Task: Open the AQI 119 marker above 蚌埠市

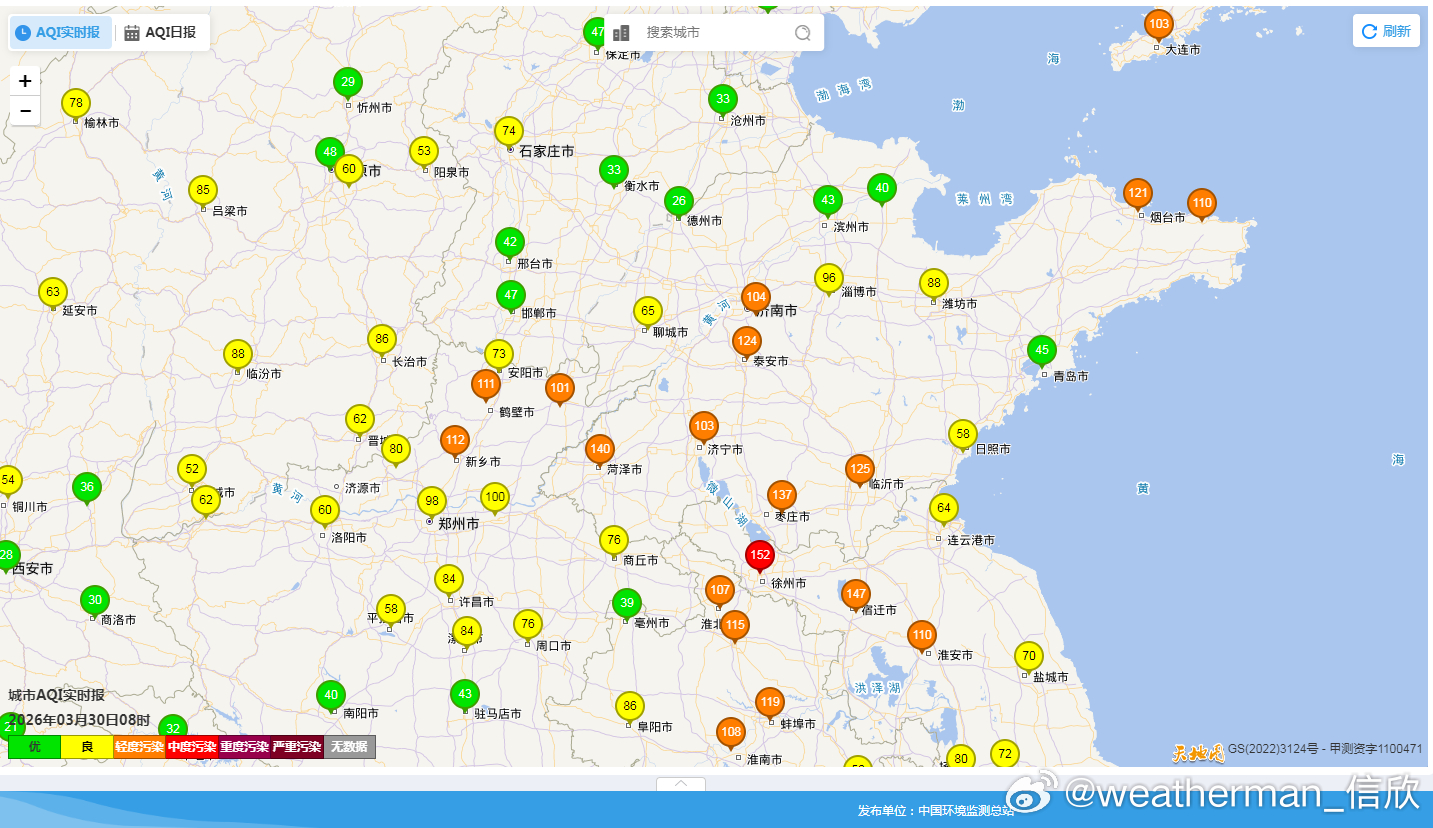Action: click(x=770, y=702)
